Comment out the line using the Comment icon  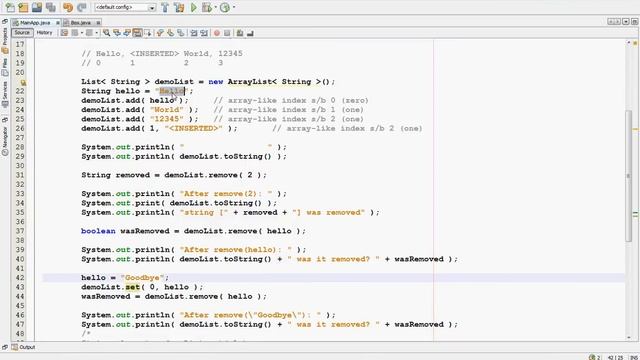point(240,33)
